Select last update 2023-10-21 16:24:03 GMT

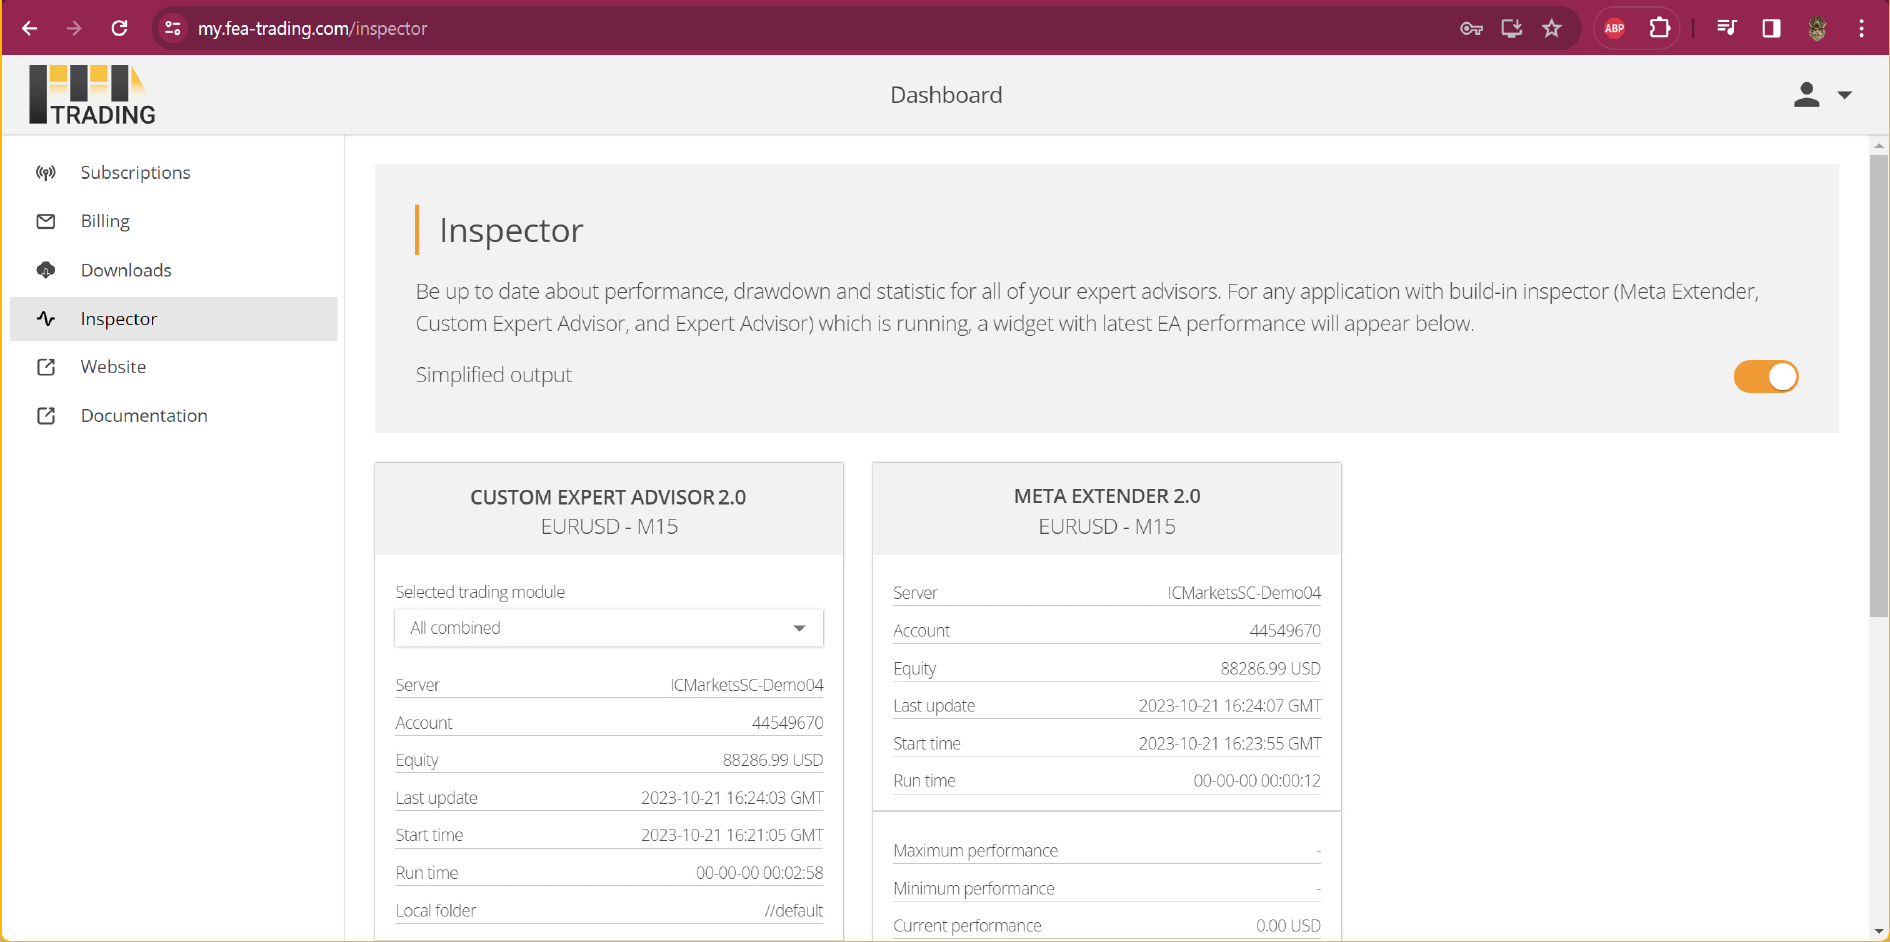732,798
